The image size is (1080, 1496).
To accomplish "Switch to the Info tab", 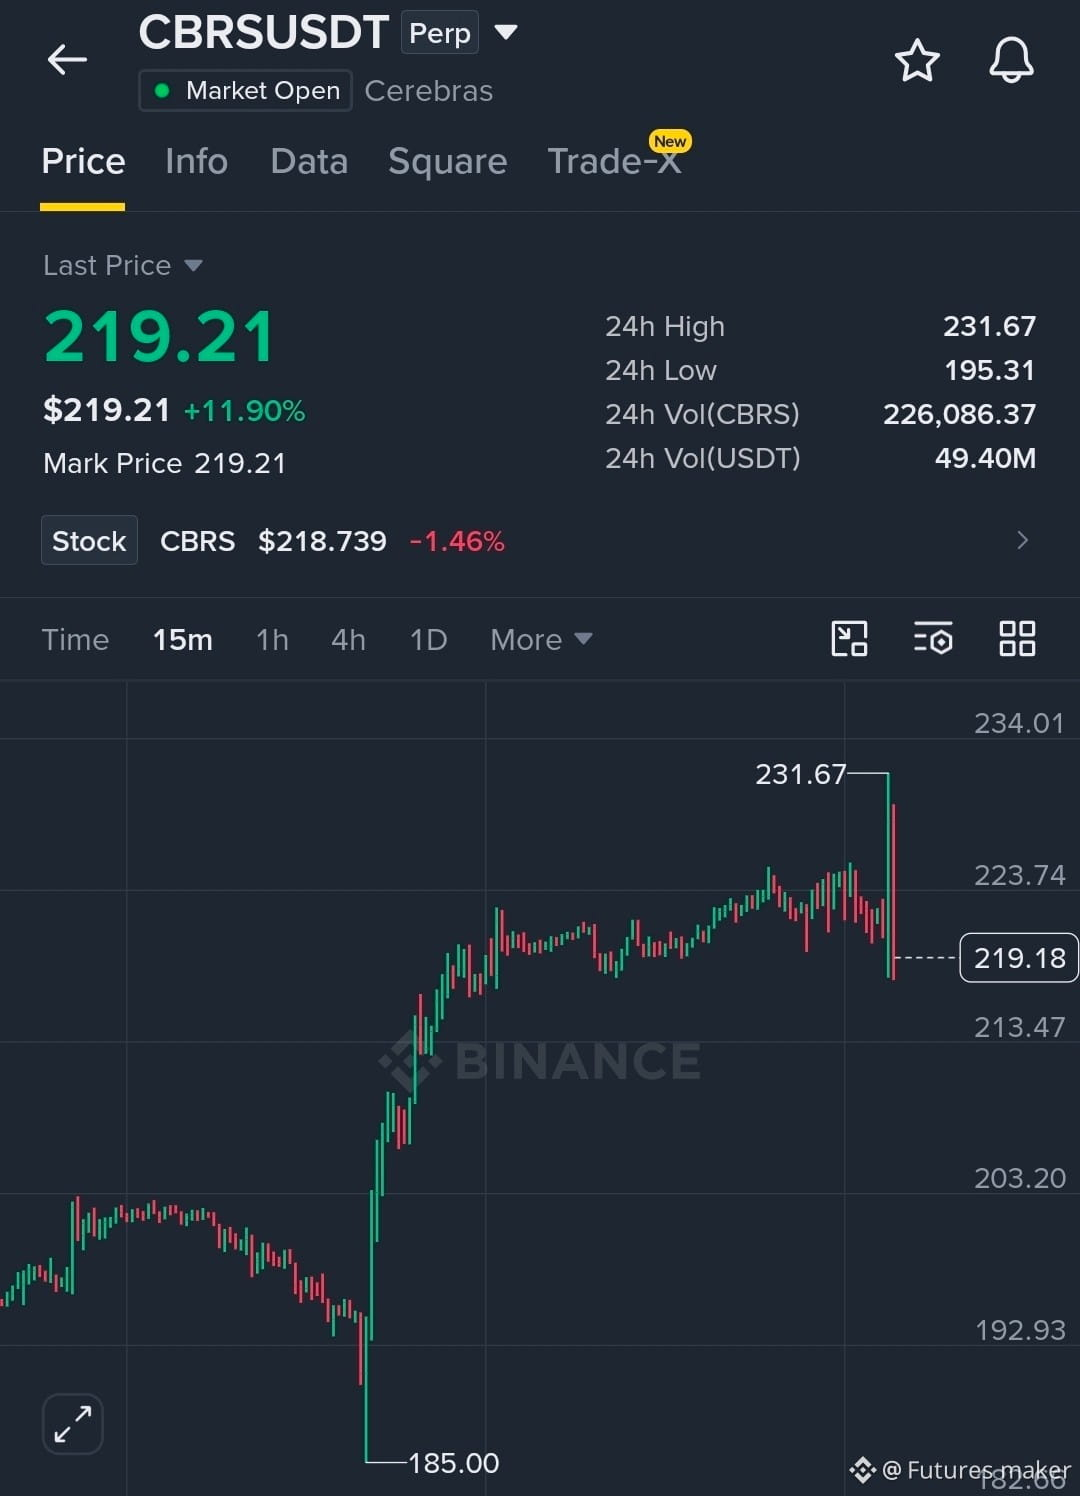I will click(196, 161).
